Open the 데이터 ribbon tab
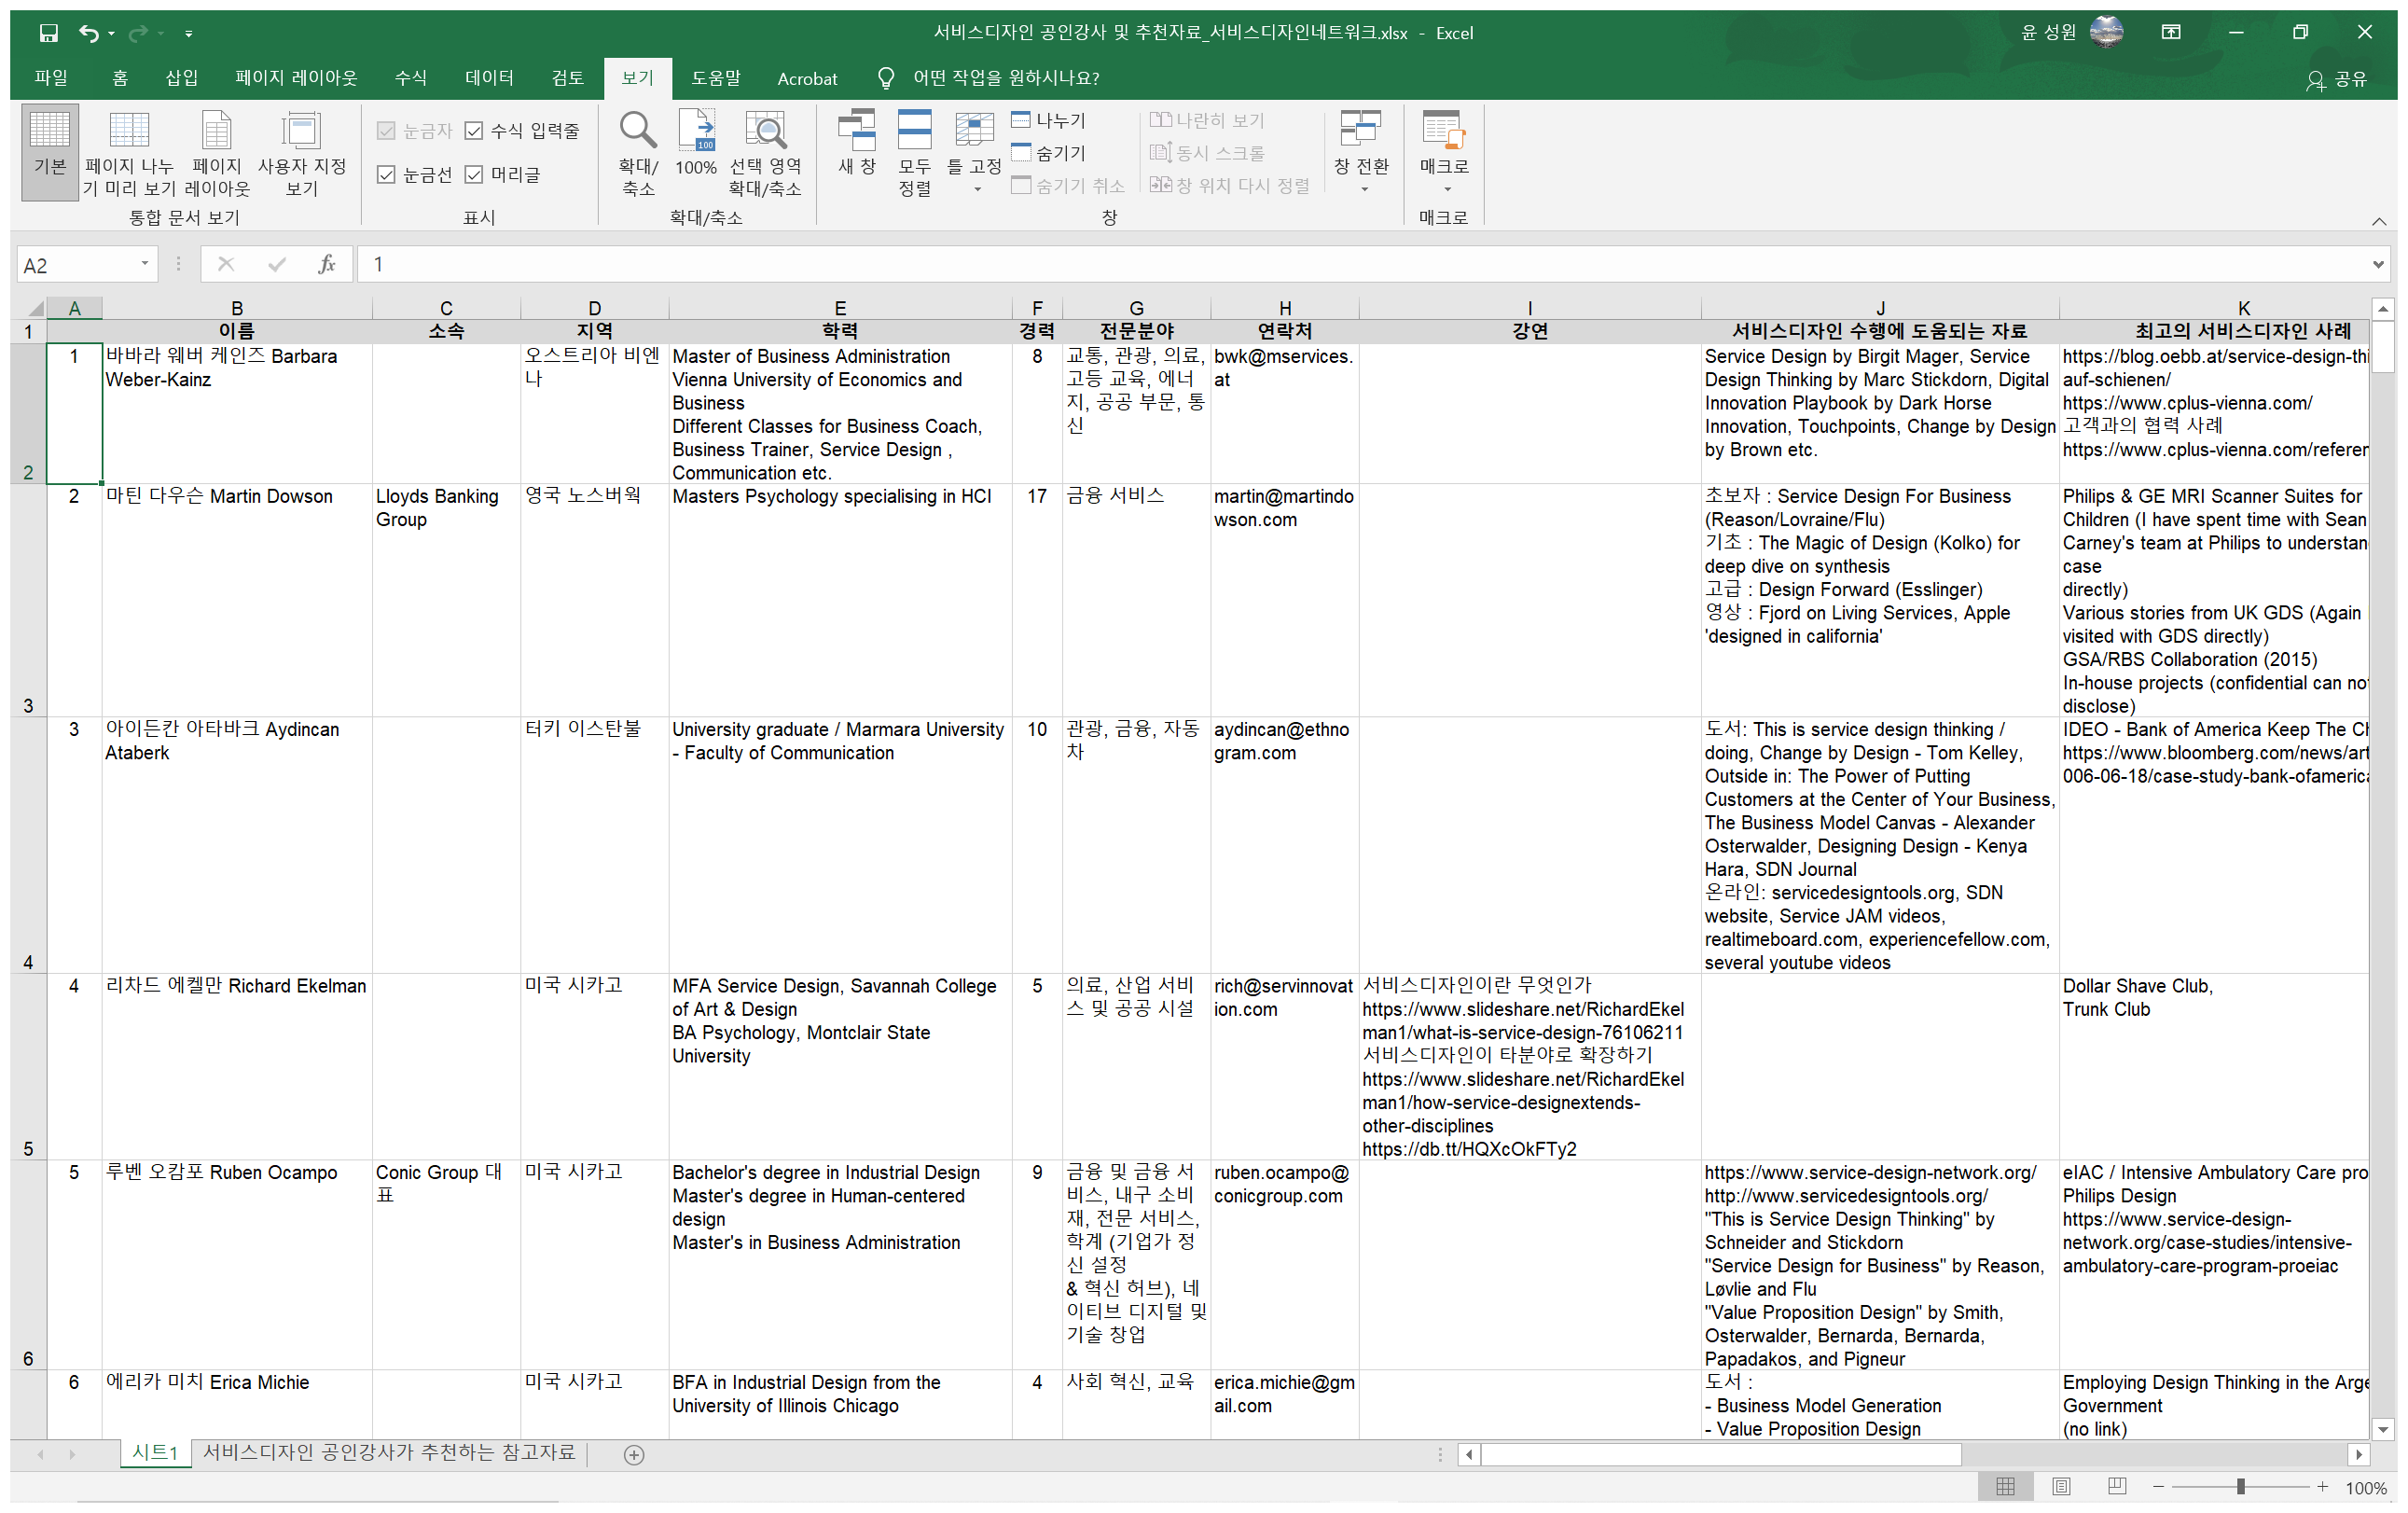2408x1513 pixels. pos(489,78)
